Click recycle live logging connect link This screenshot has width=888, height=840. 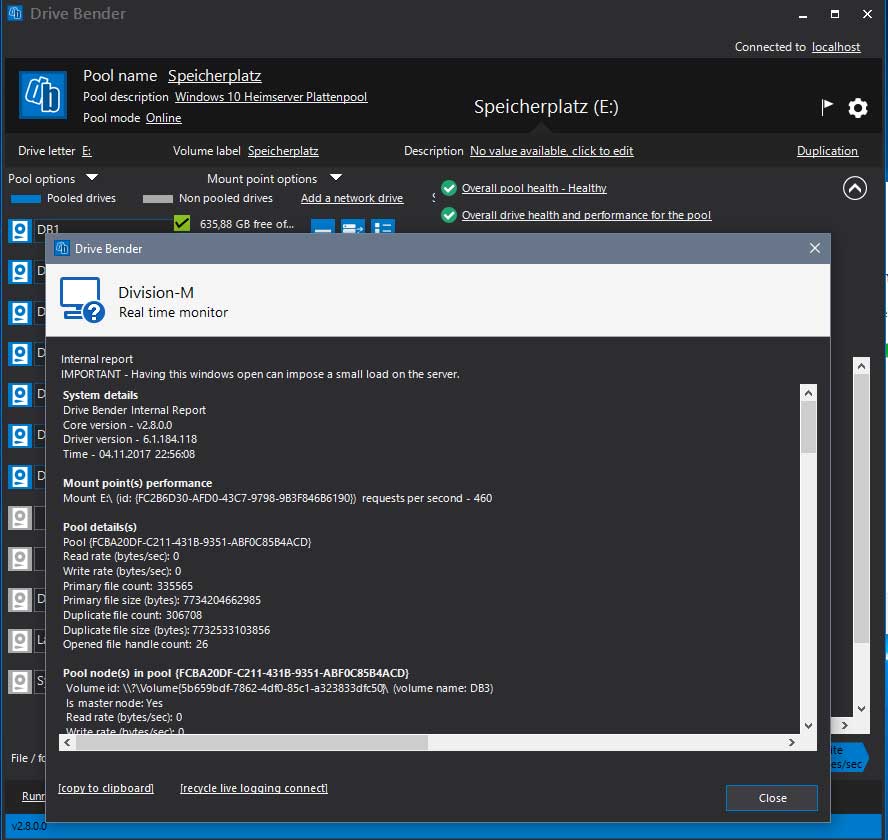point(254,788)
